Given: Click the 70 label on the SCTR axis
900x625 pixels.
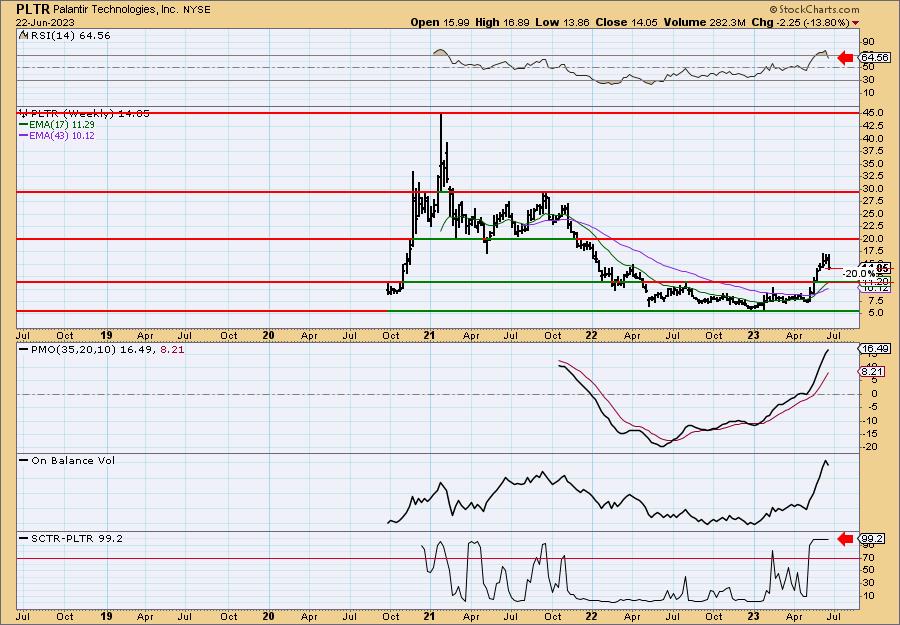Looking at the screenshot, I should tap(869, 558).
